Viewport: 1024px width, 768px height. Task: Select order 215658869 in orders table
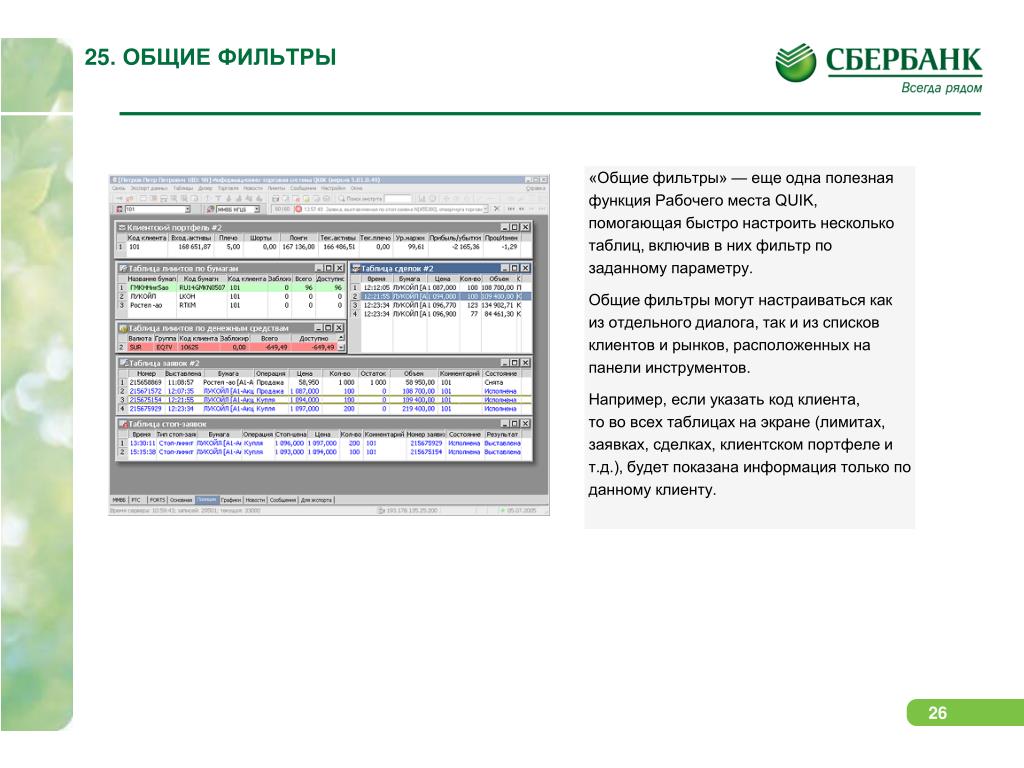click(x=325, y=382)
